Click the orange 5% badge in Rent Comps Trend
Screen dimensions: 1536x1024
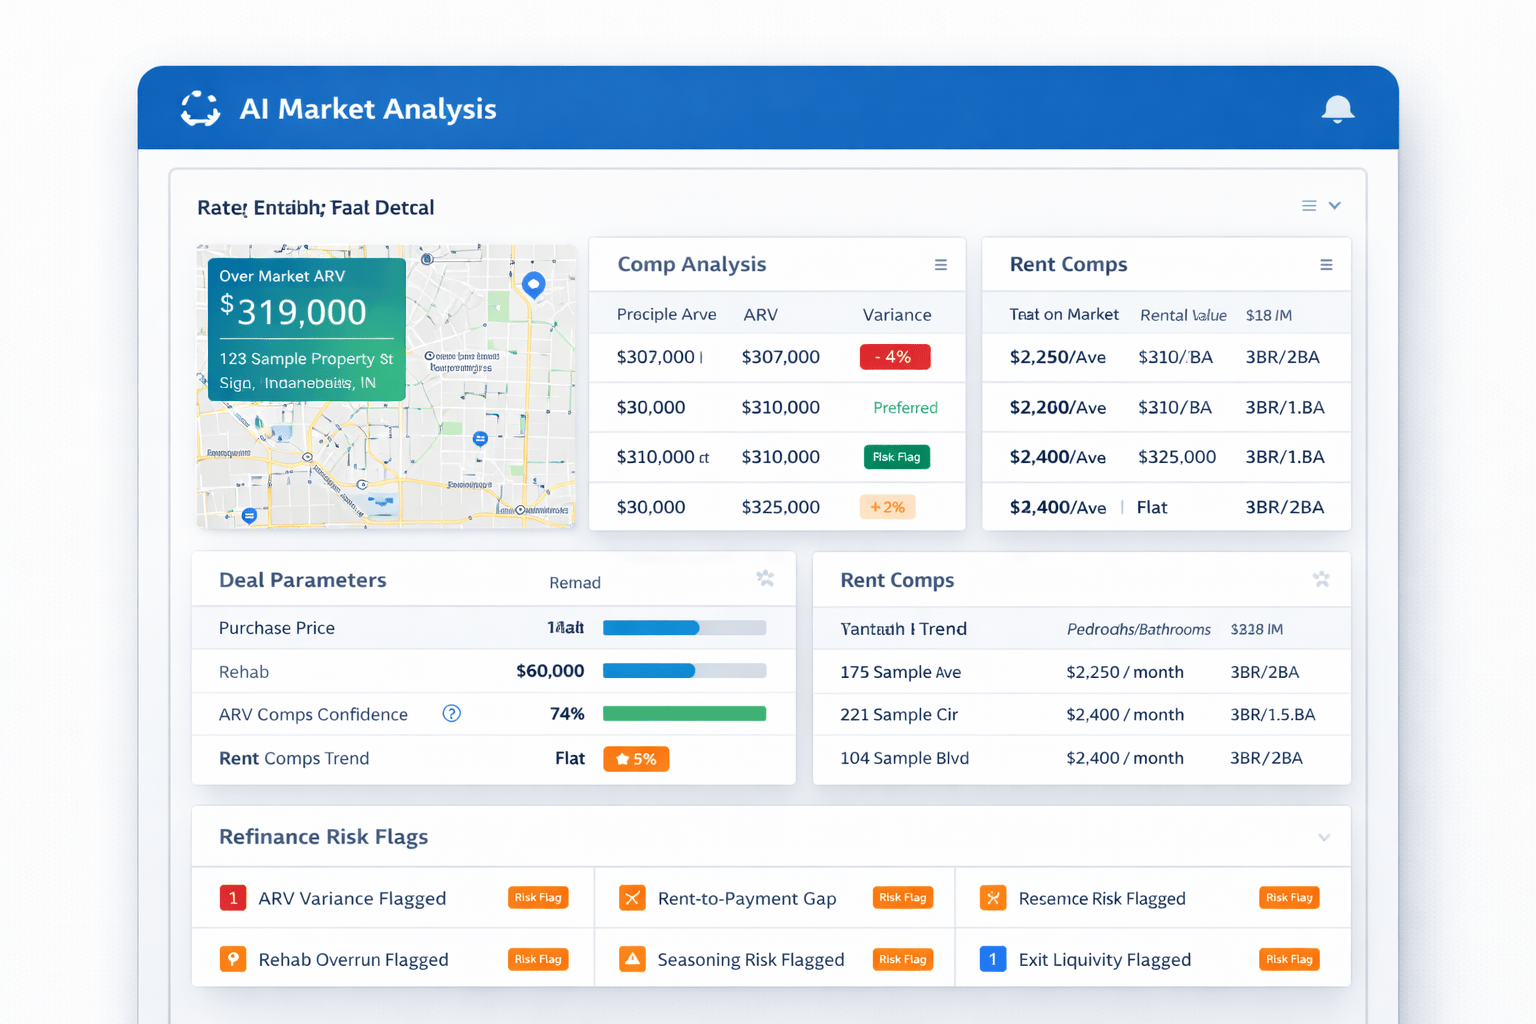[x=636, y=759]
